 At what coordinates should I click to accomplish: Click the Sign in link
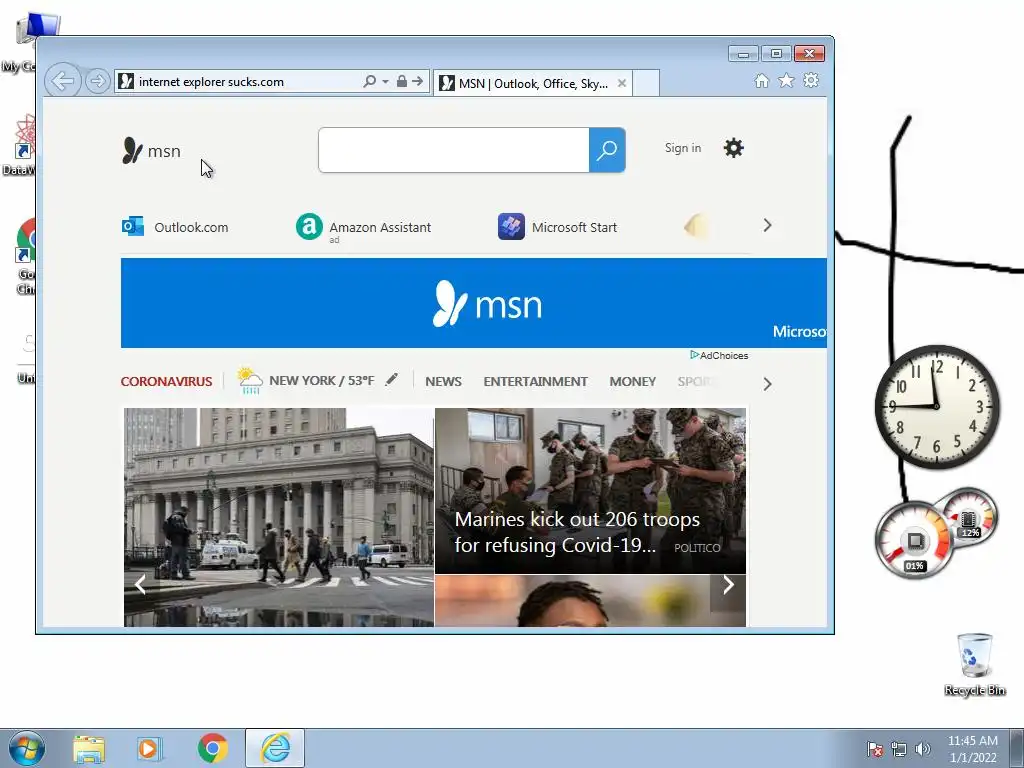(x=683, y=148)
